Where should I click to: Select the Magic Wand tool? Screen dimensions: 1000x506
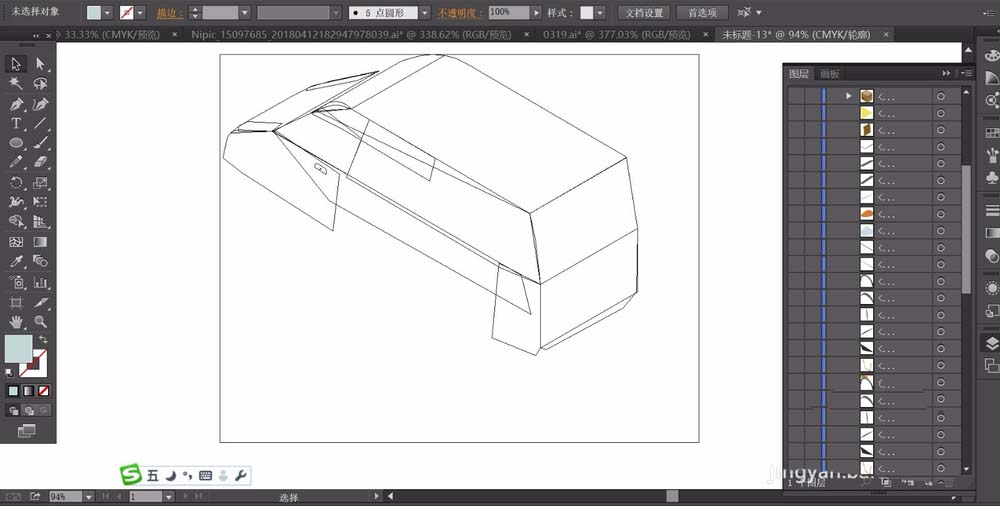[x=16, y=84]
